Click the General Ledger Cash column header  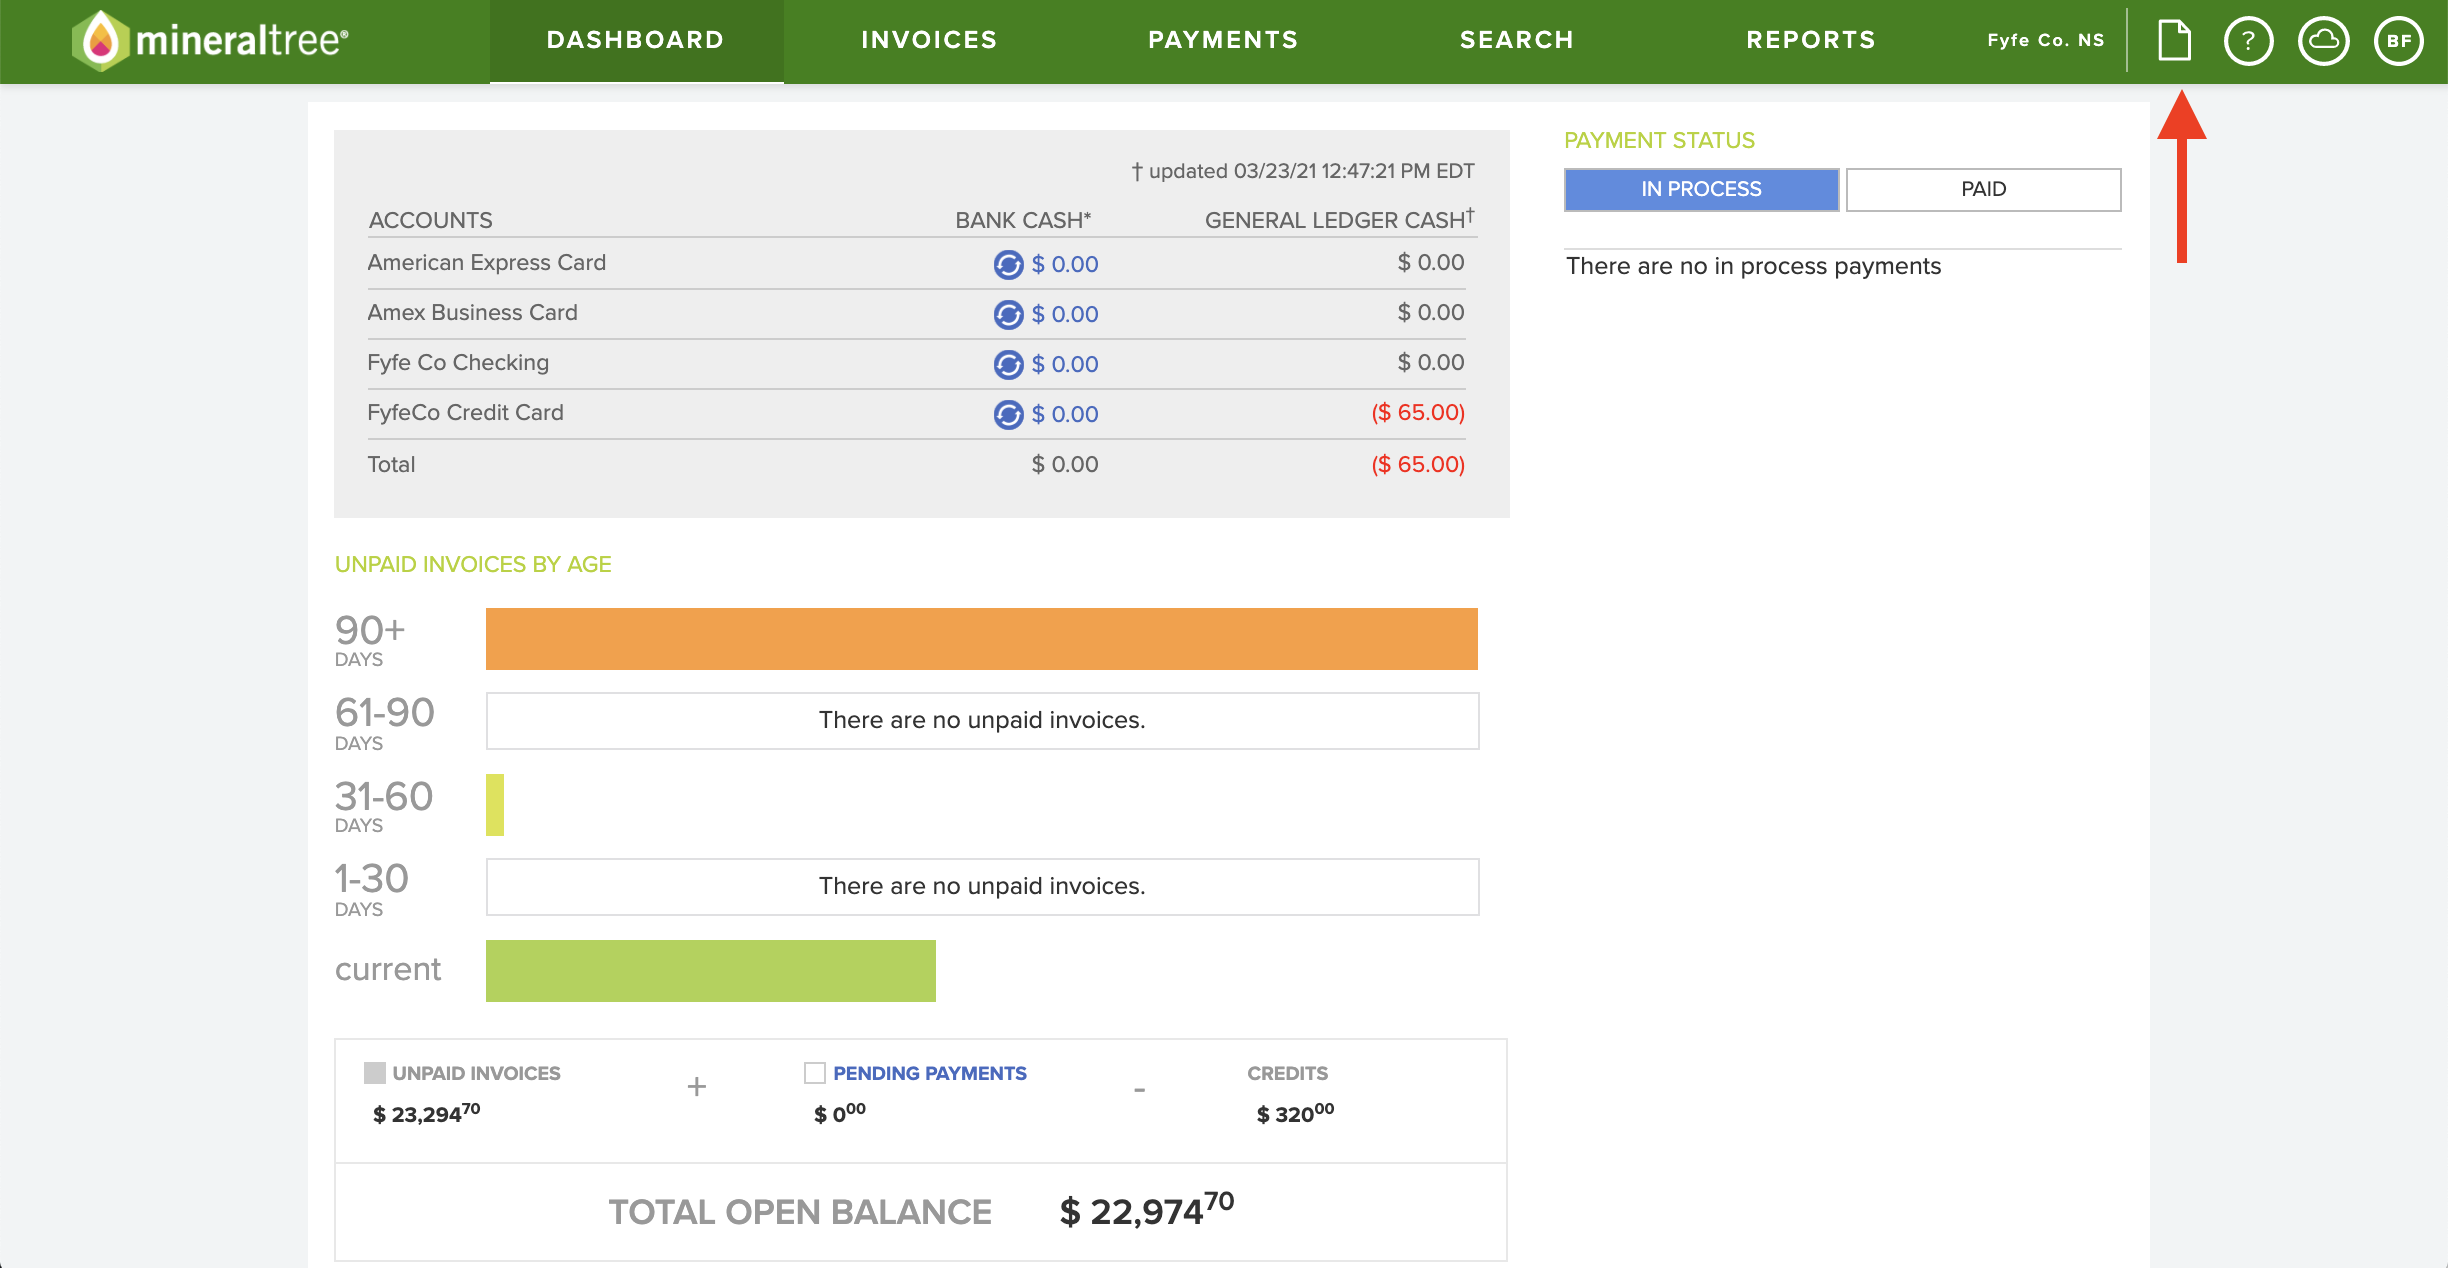pos(1340,219)
